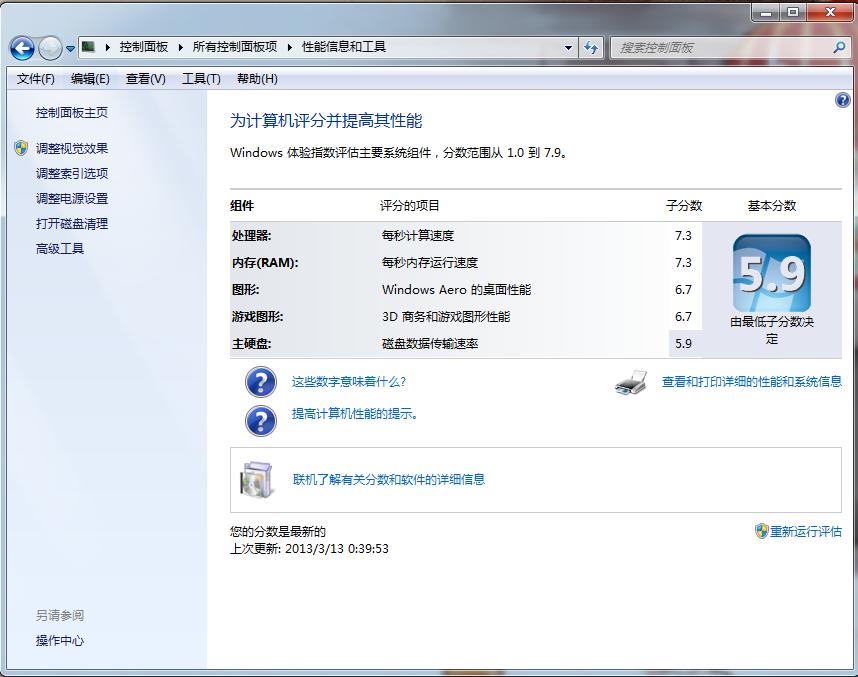Click shield icon beside 重新运行评估
The height and width of the screenshot is (677, 858).
point(762,531)
